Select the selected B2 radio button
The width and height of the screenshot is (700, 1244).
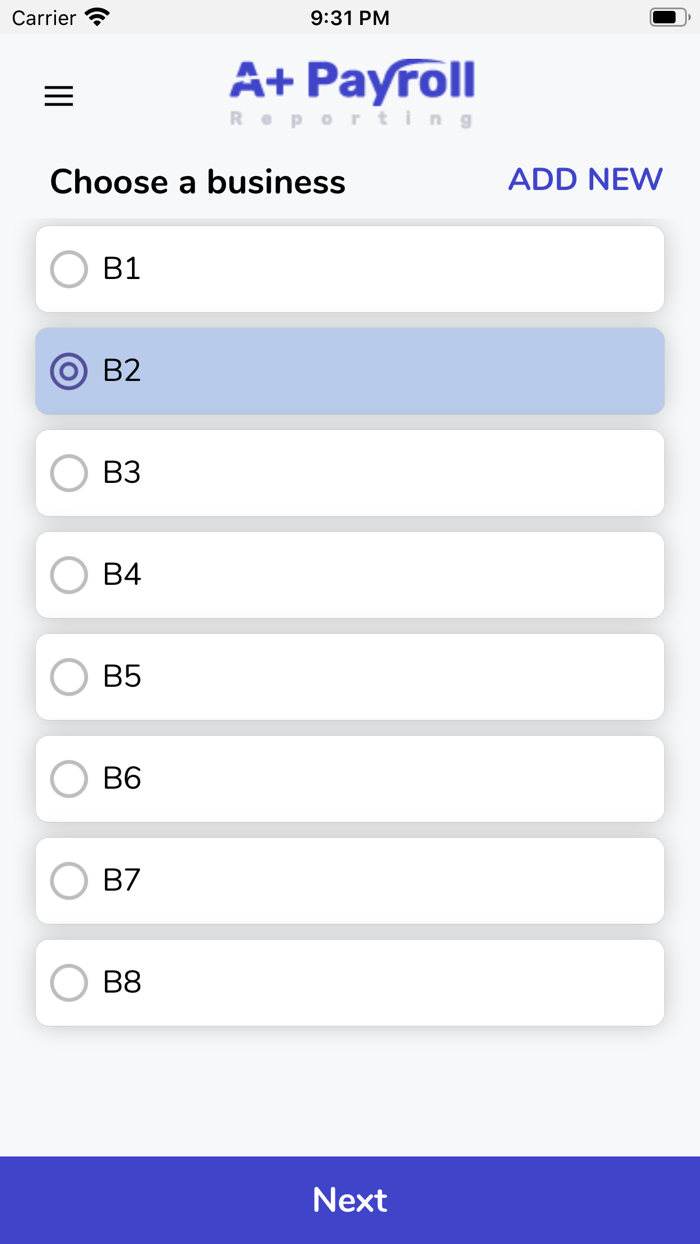pos(69,371)
